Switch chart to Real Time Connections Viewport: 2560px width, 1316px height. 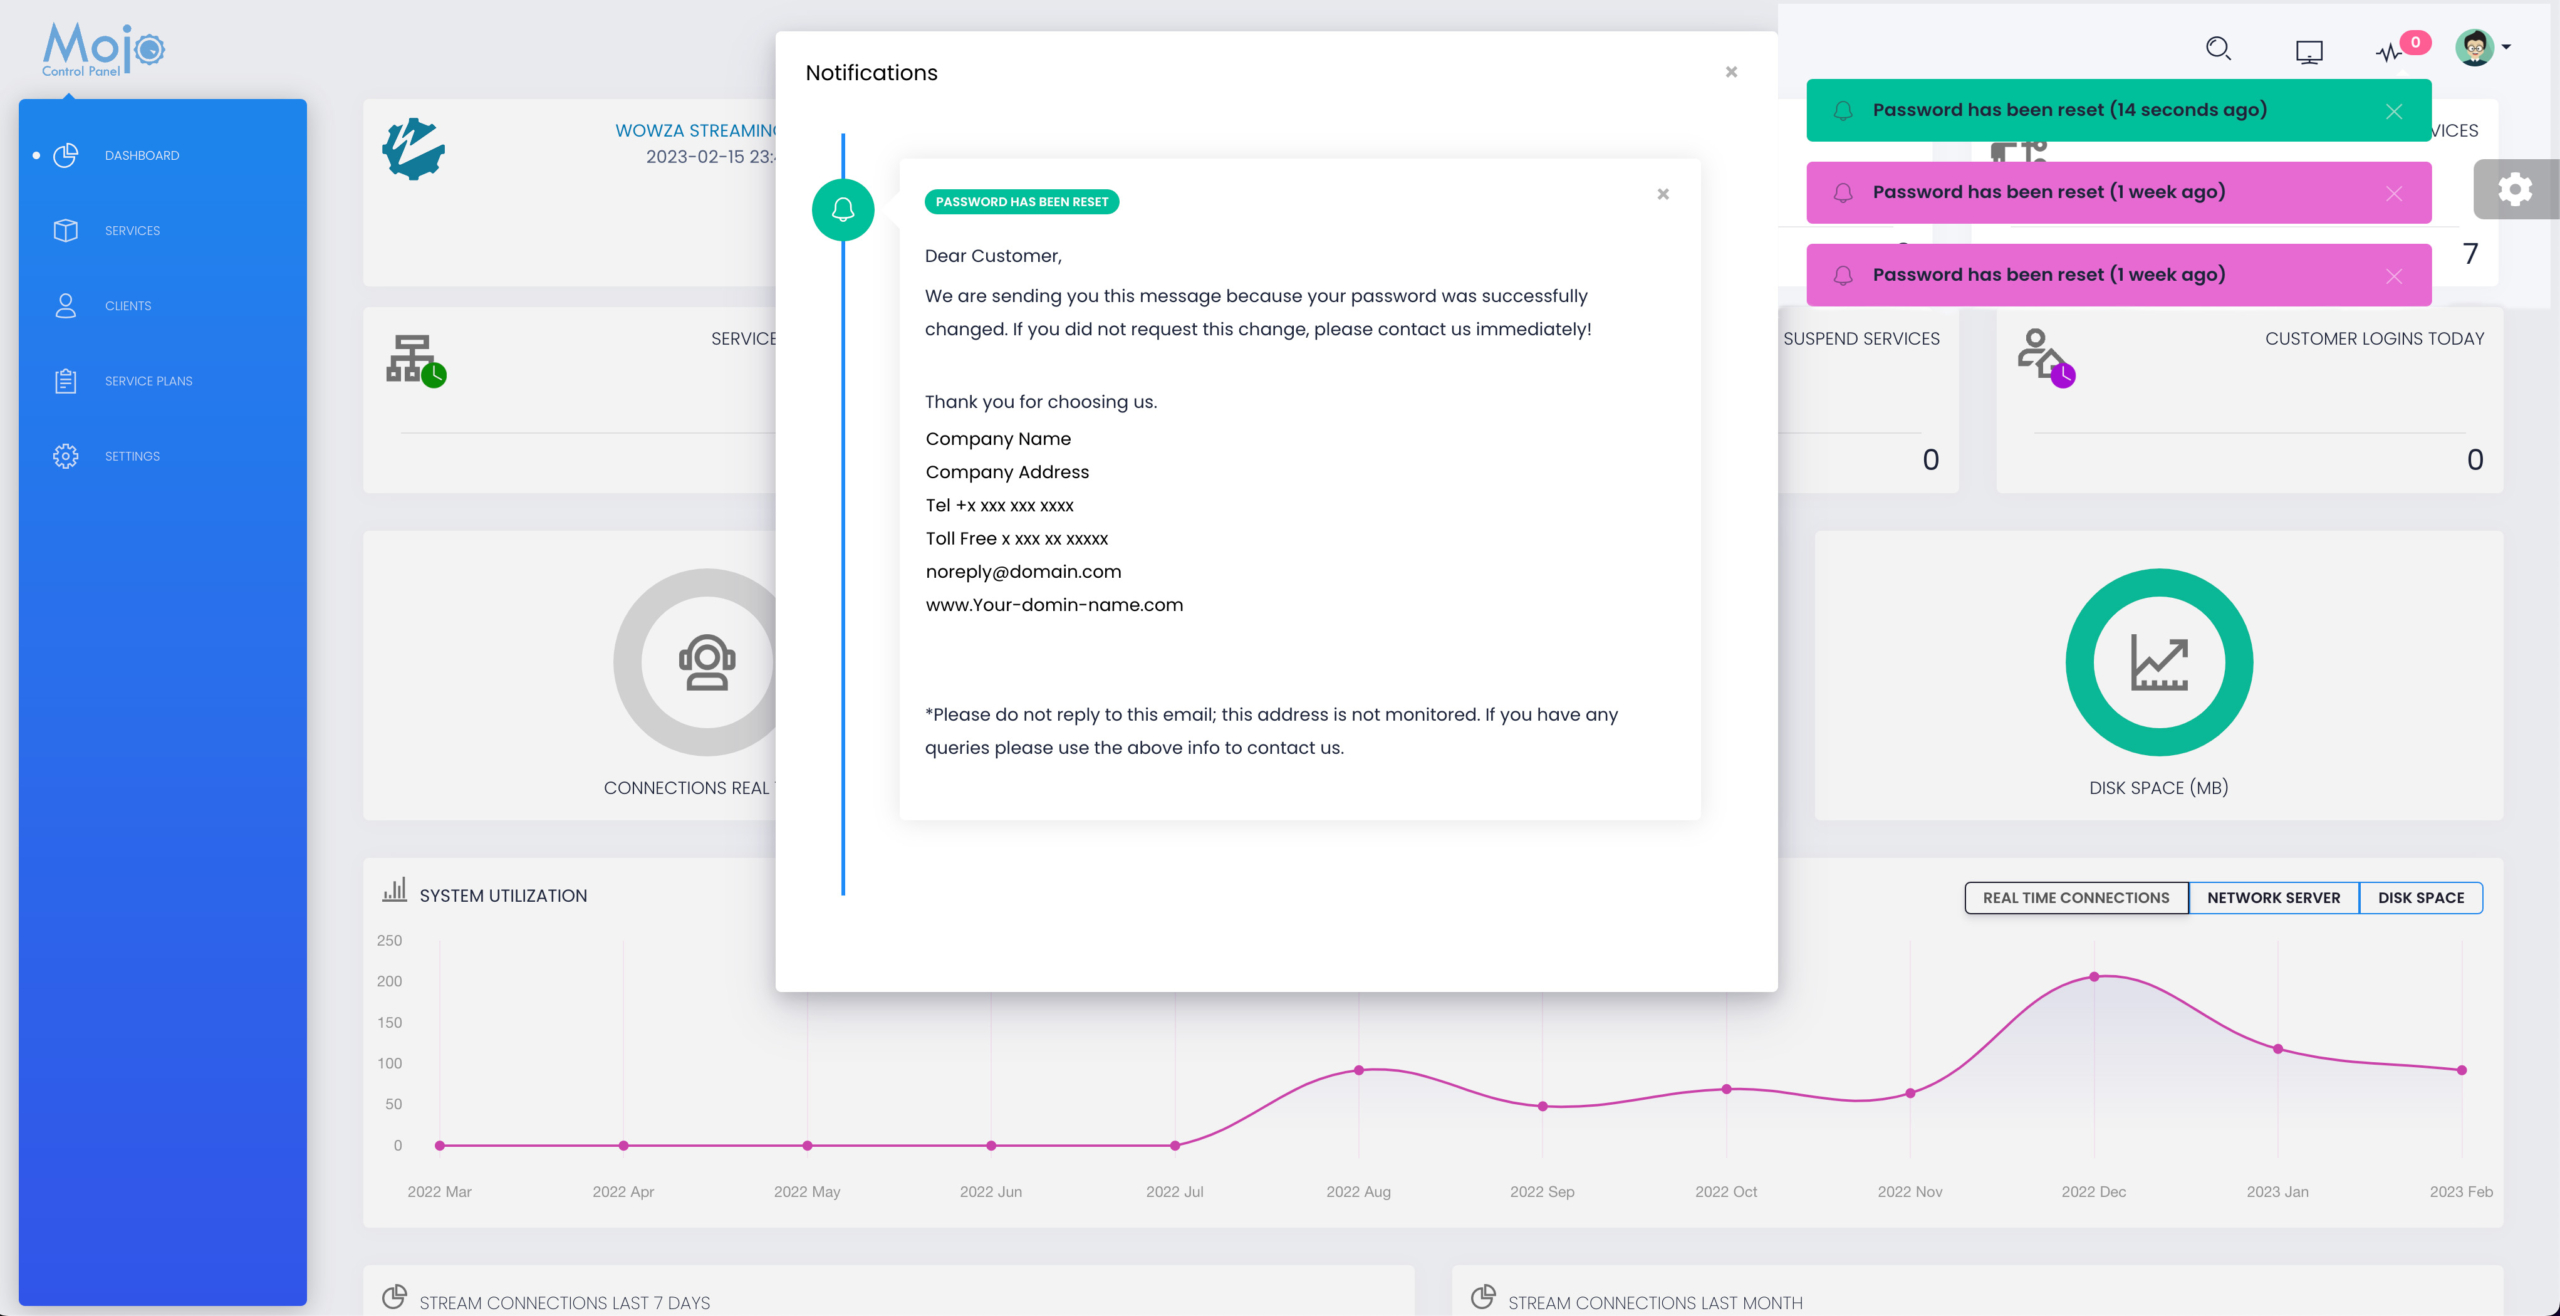[2076, 897]
